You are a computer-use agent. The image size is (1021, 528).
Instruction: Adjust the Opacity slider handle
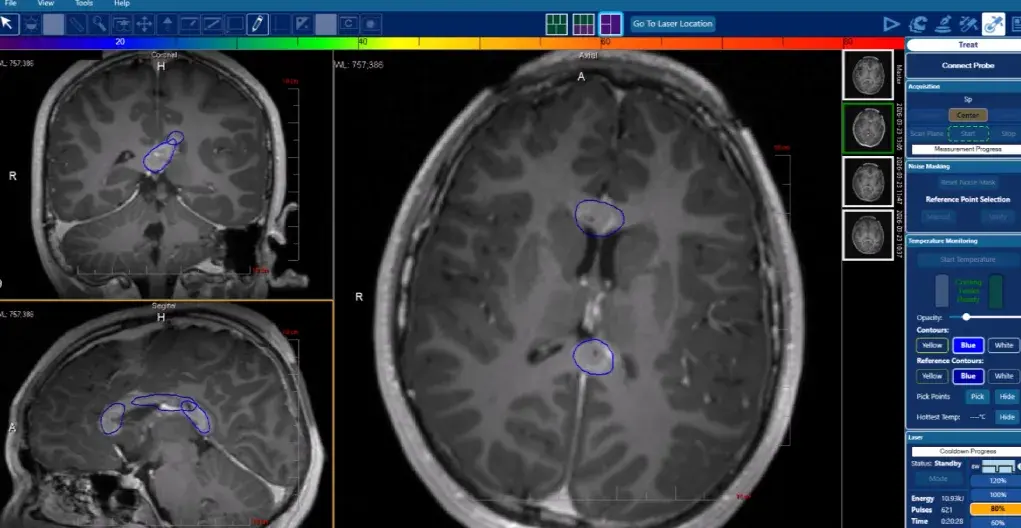coord(966,317)
